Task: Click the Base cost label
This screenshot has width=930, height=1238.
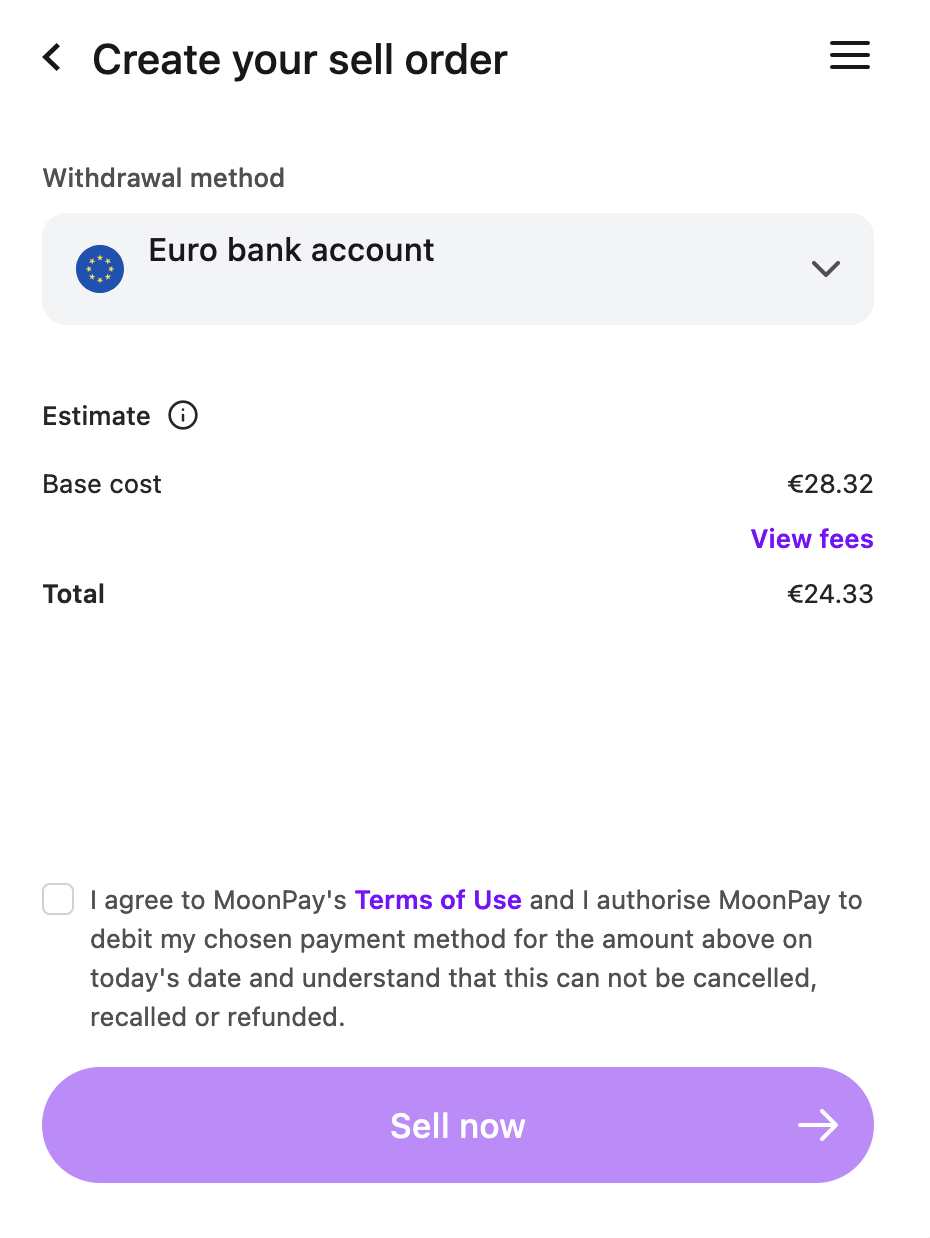Action: tap(102, 484)
